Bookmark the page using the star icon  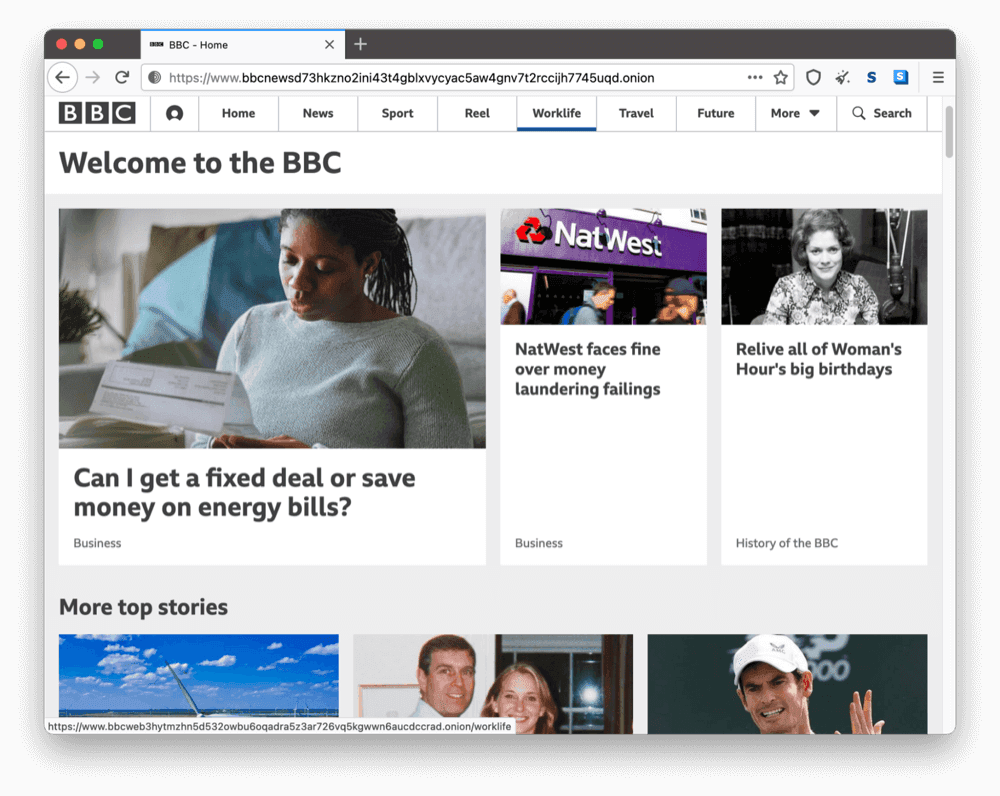point(782,77)
